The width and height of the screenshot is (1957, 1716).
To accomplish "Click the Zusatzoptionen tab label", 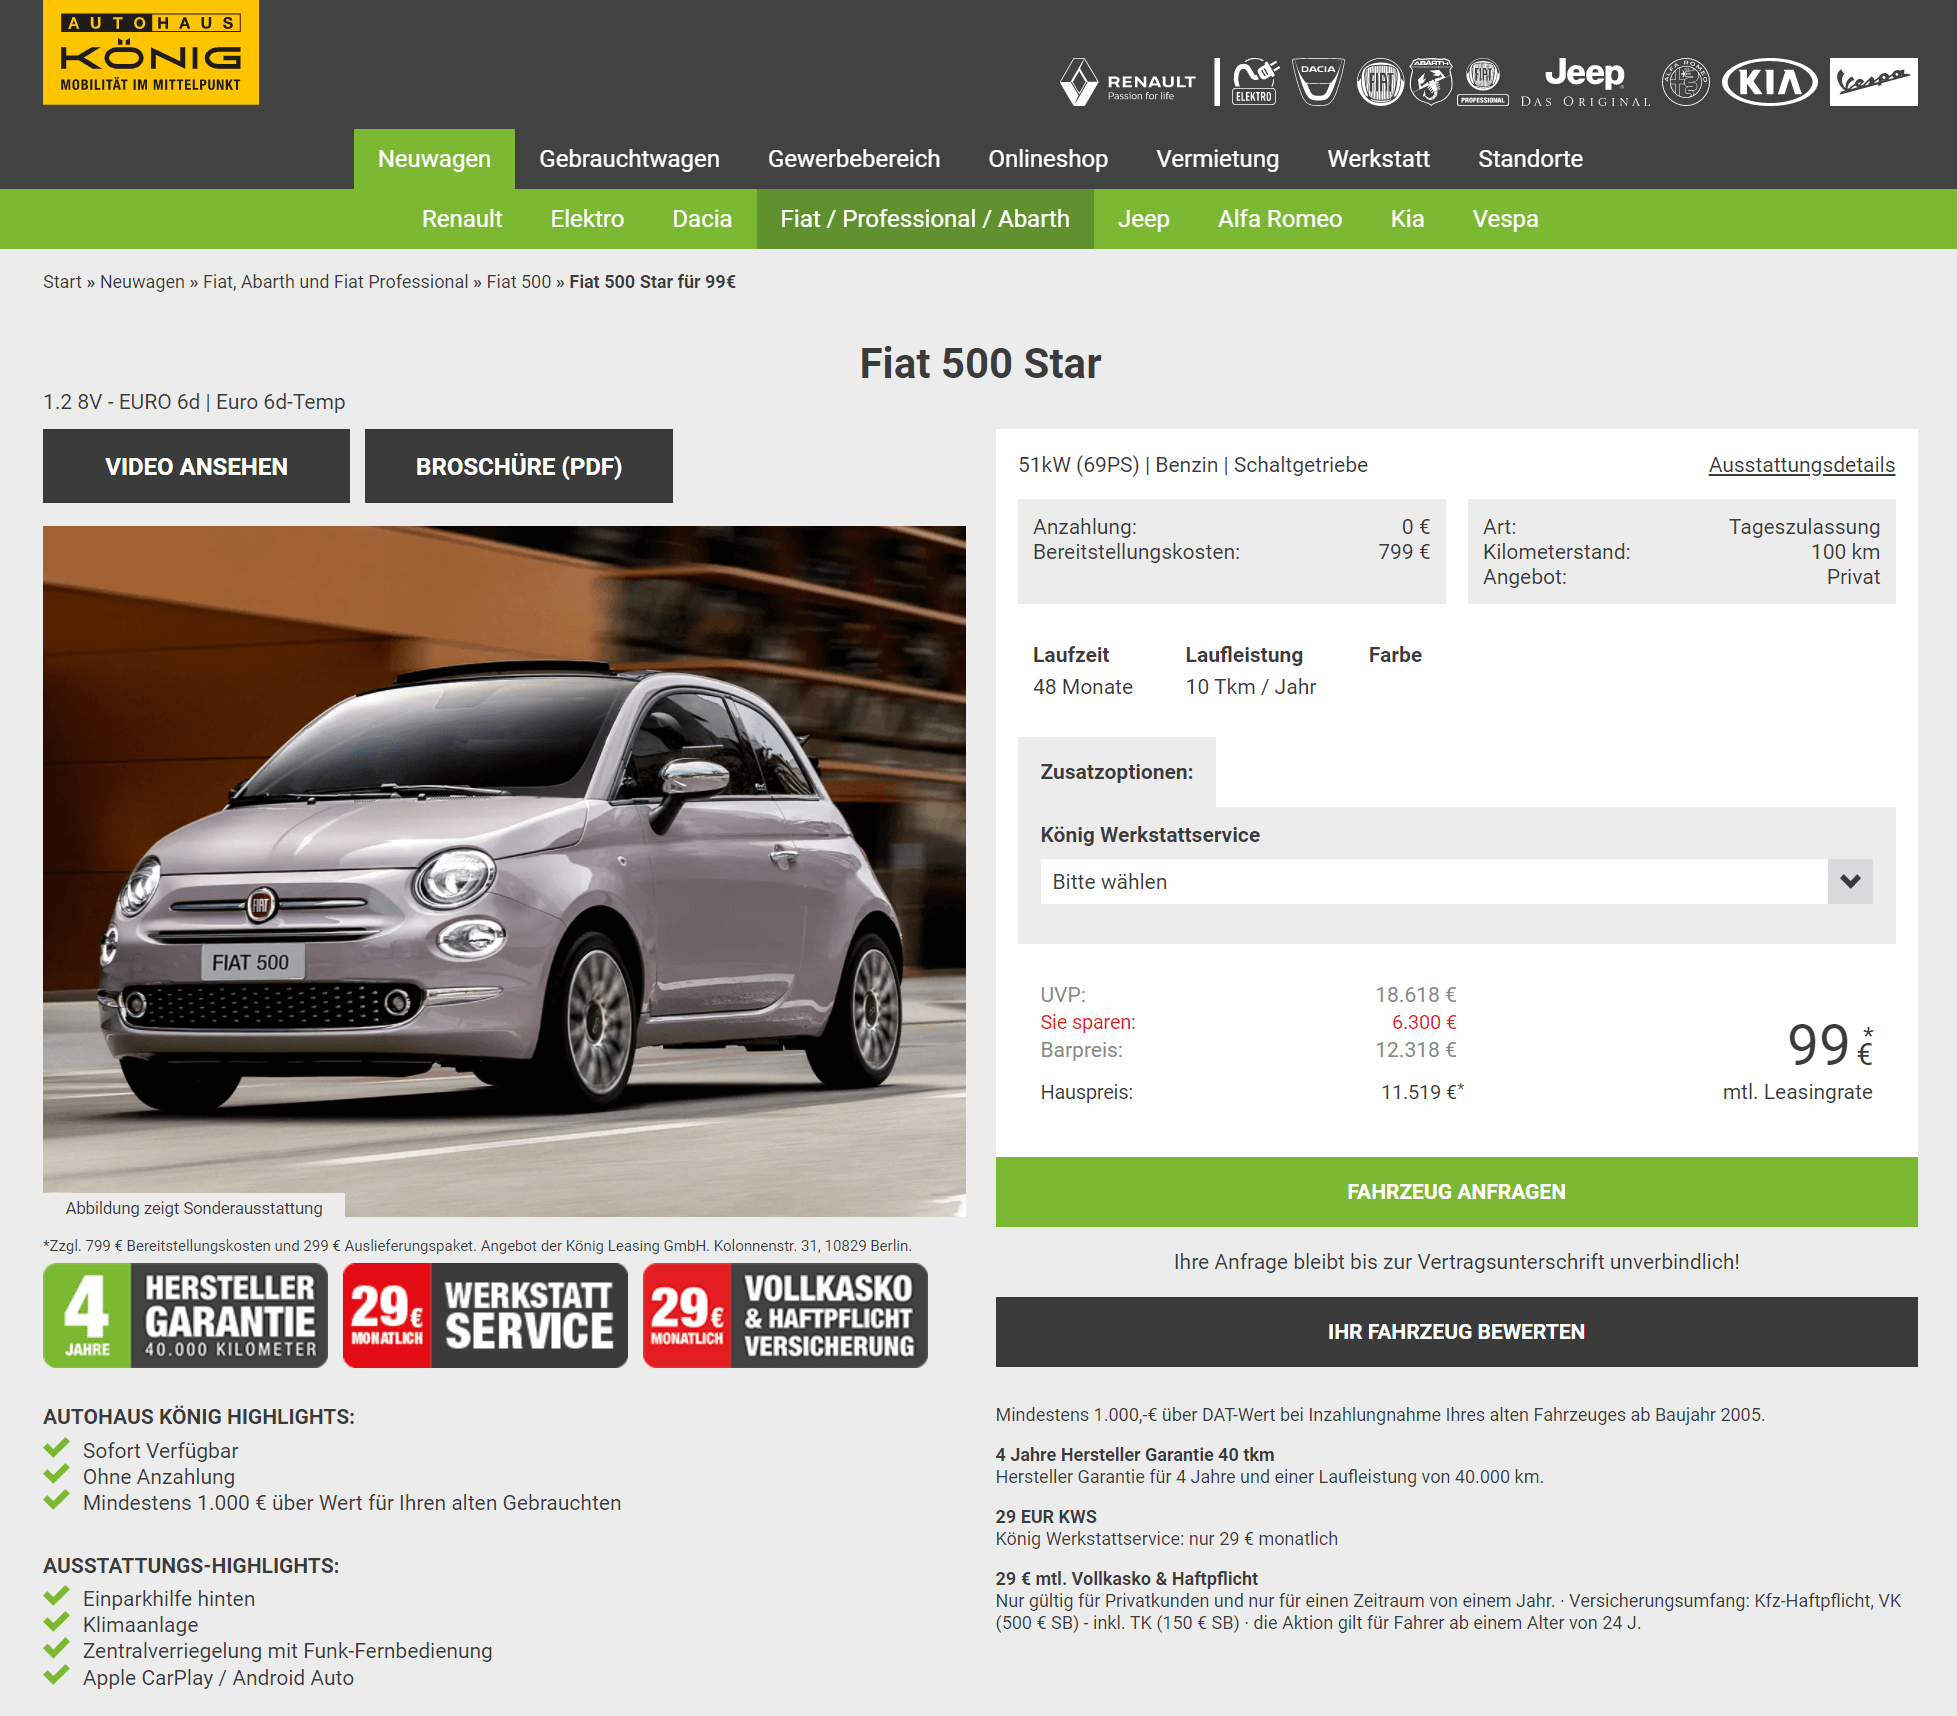I will (1116, 772).
